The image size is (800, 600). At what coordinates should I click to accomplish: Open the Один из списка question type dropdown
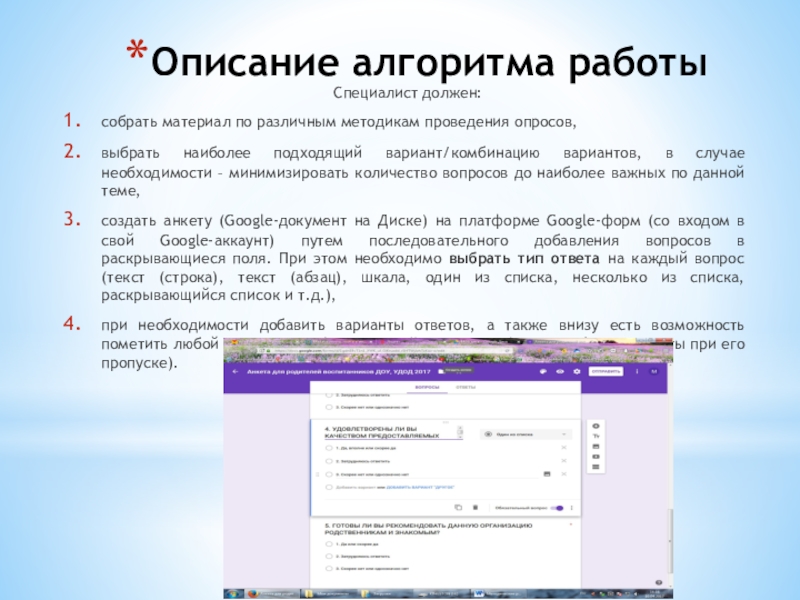526,434
